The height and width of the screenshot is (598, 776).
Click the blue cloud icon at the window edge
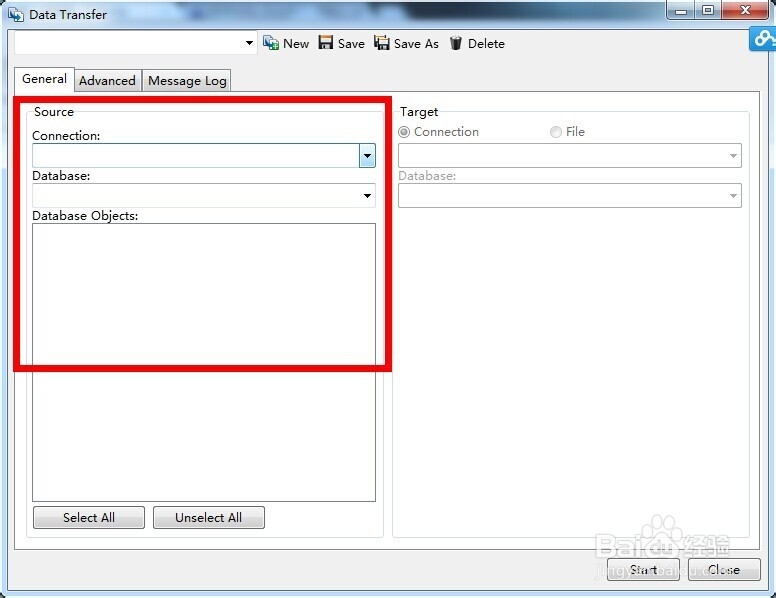point(763,39)
